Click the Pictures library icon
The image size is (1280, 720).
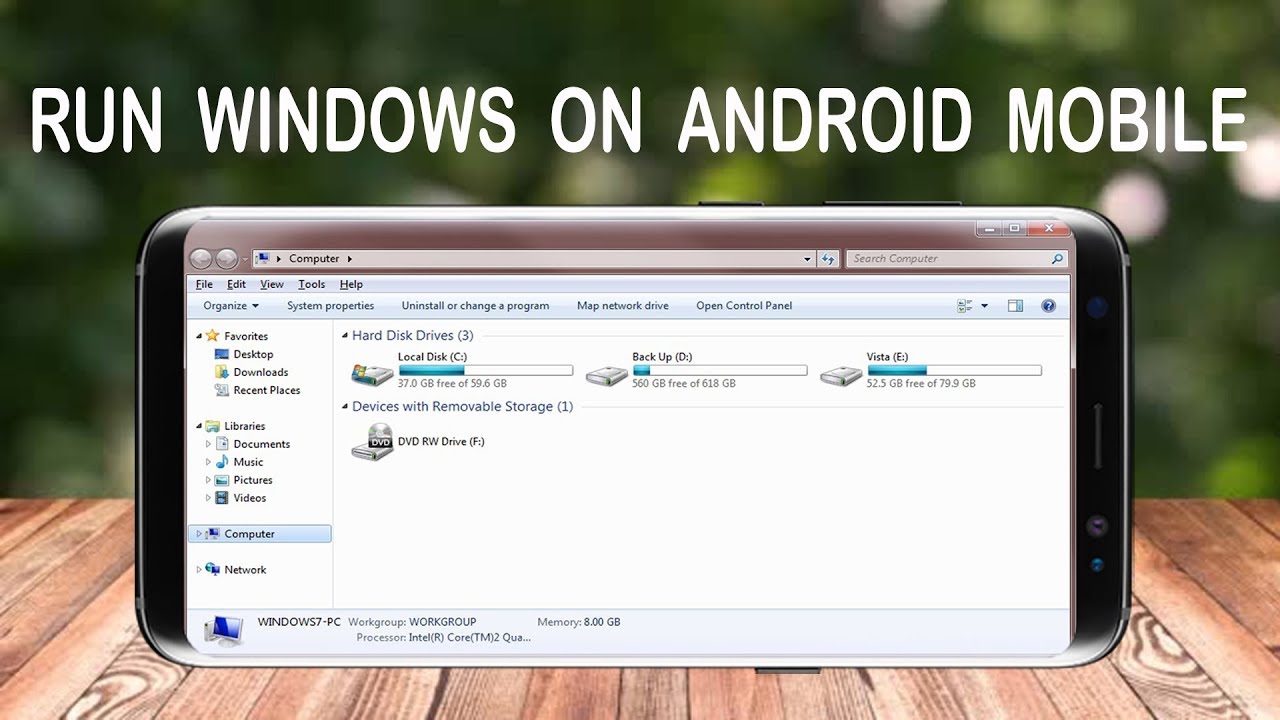click(222, 480)
